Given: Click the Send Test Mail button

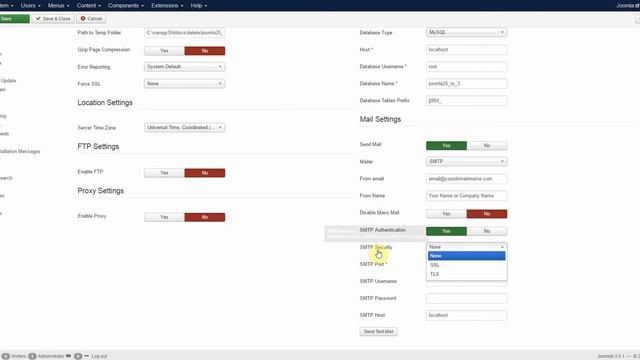Looking at the screenshot, I should (378, 331).
